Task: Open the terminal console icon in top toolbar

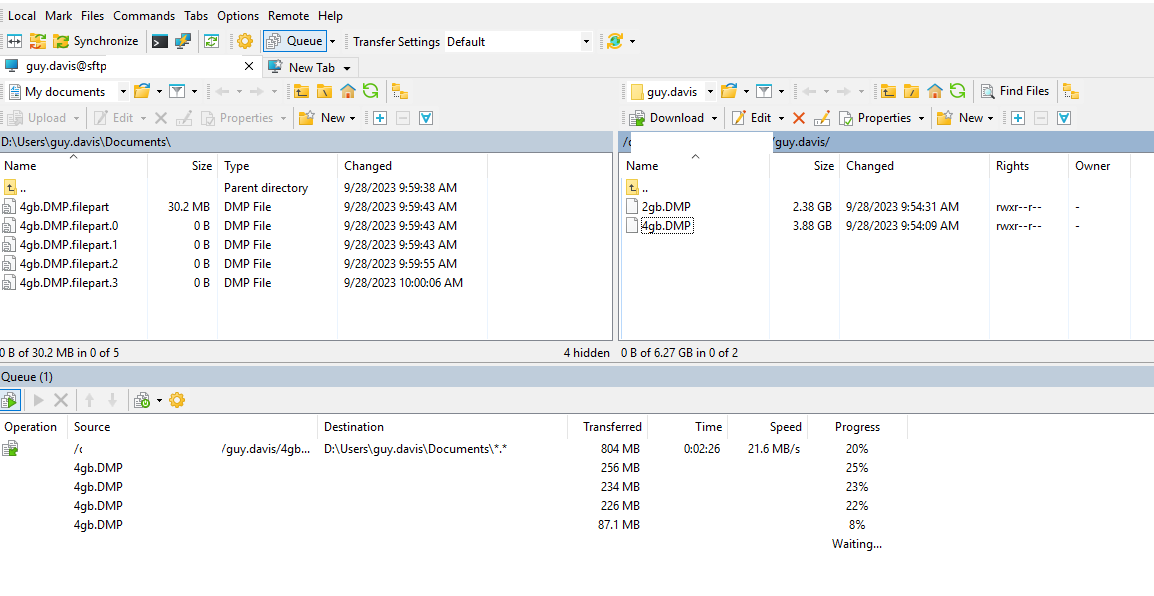Action: click(159, 41)
